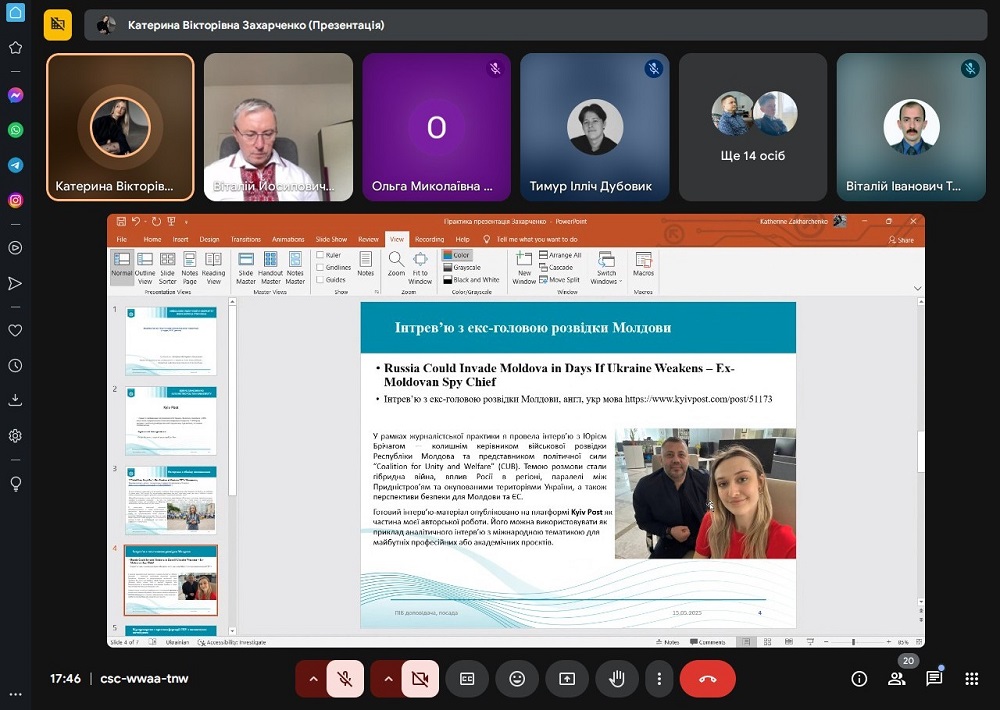Viewport: 1000px width, 710px height.
Task: Click the Slide Show ribbon tab
Action: point(331,240)
